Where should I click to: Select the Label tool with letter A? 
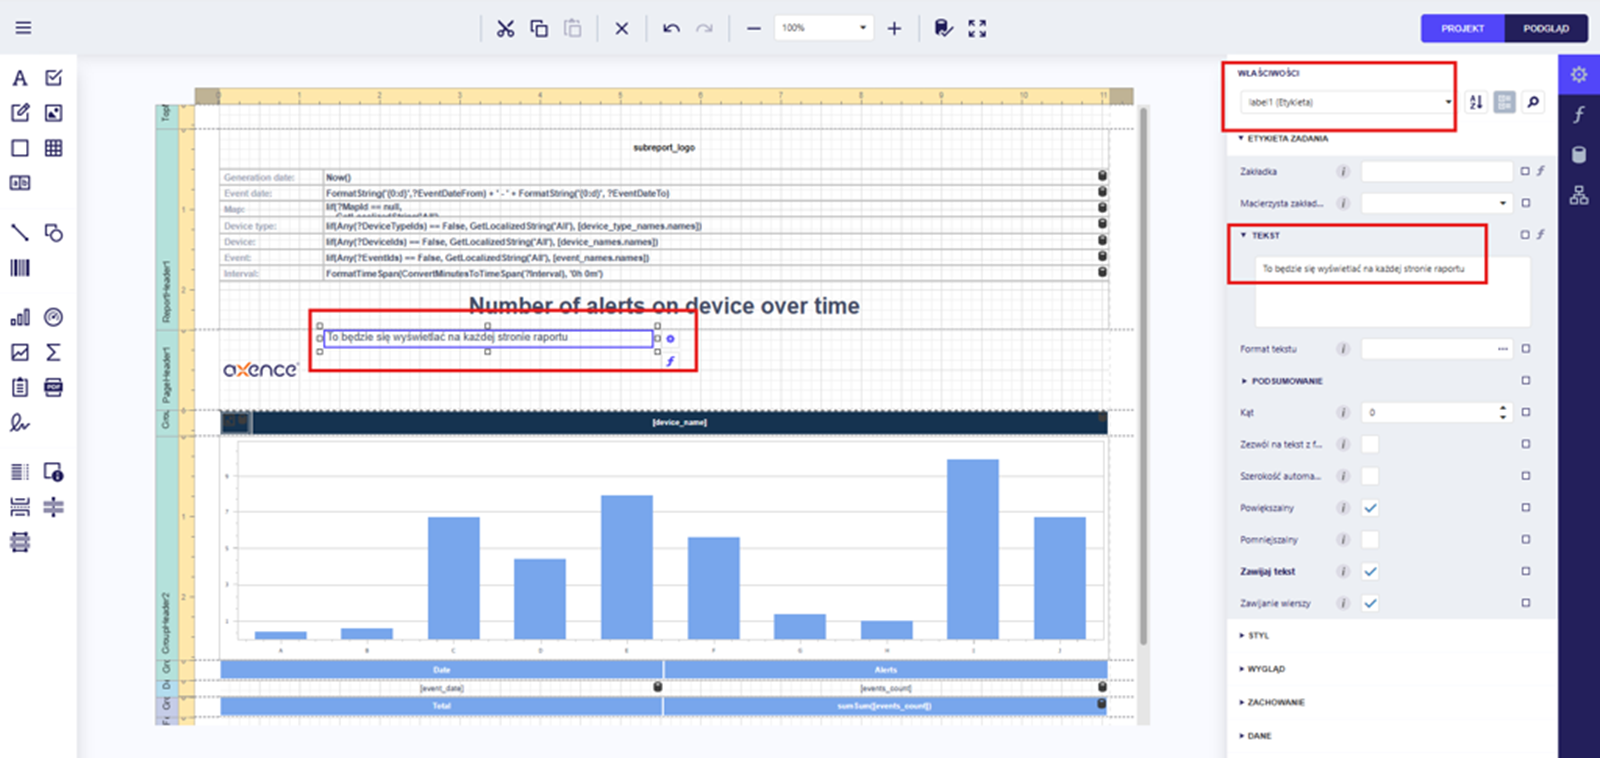[x=20, y=78]
